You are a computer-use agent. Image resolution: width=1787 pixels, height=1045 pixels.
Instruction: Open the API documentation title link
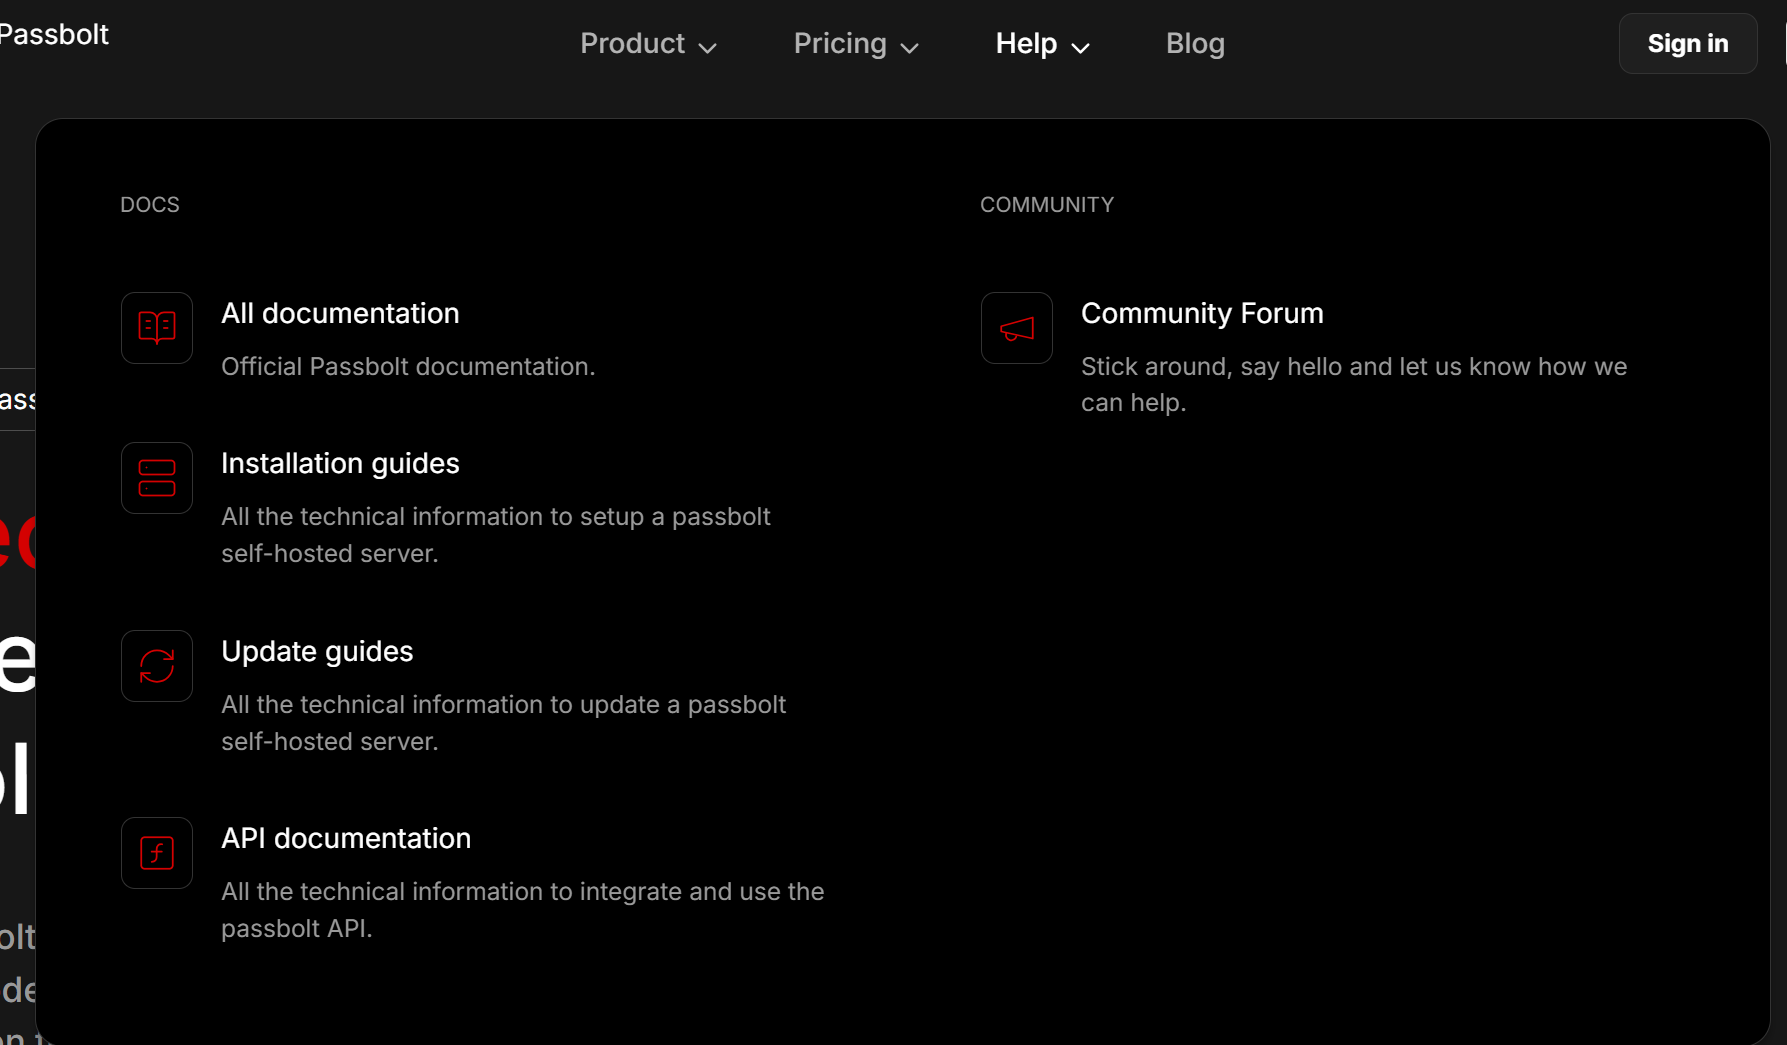pos(346,839)
